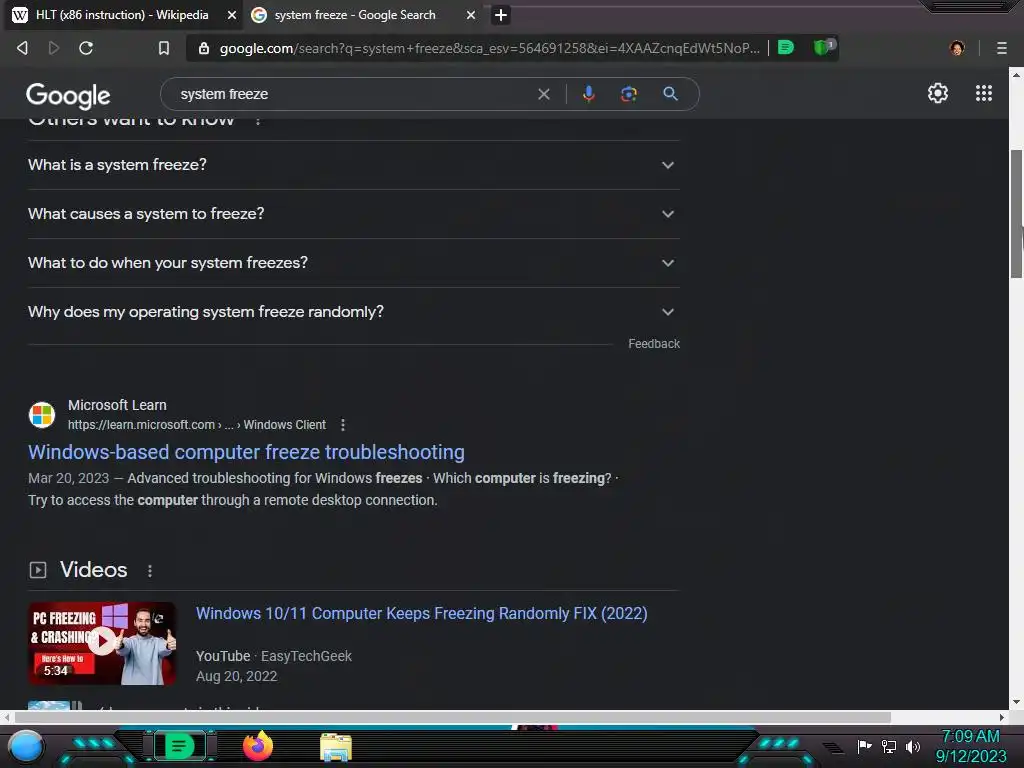The height and width of the screenshot is (768, 1024).
Task: Click the scroll up arrow of vertical scrollbar
Action: coord(1016,74)
